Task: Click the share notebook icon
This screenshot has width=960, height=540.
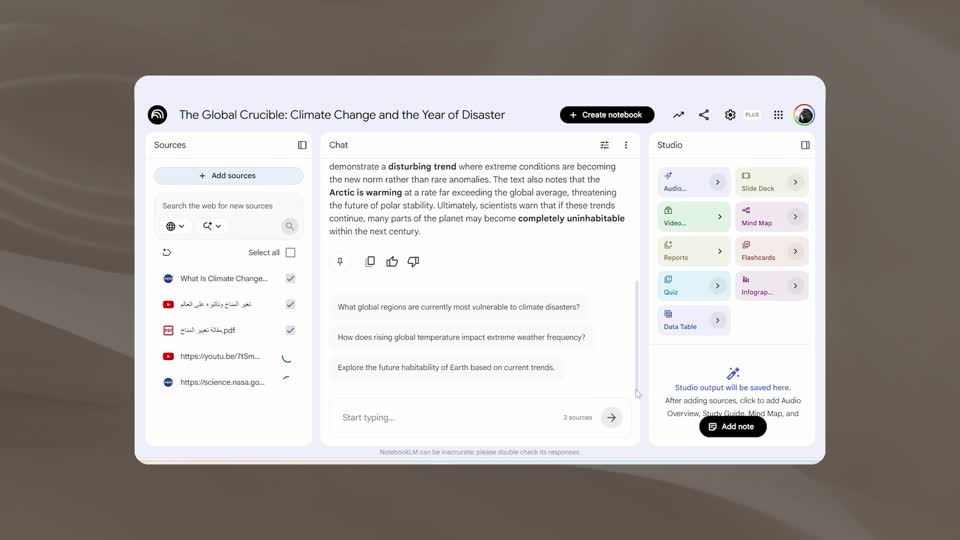Action: (x=704, y=114)
